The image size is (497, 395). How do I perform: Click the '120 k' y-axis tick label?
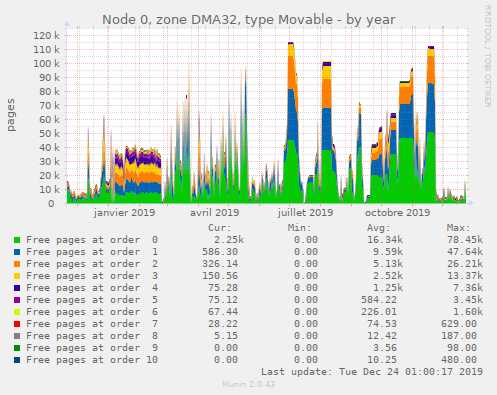coord(46,36)
